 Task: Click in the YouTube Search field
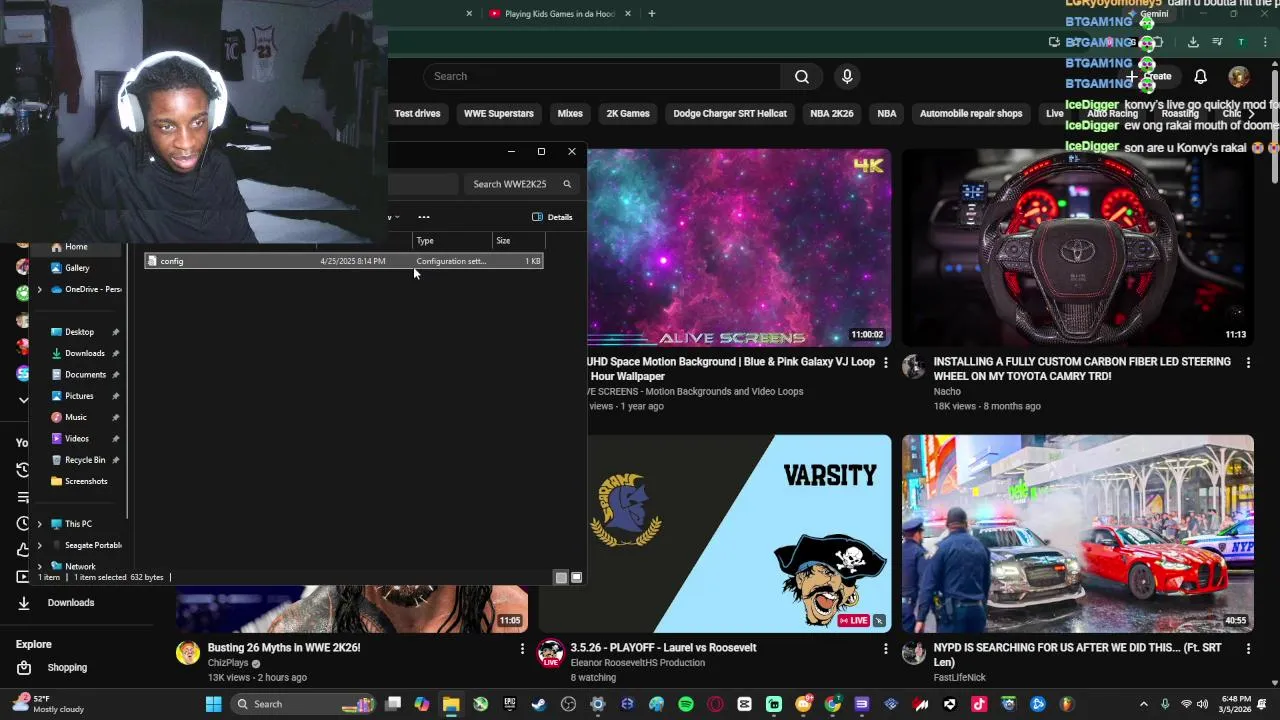602,76
